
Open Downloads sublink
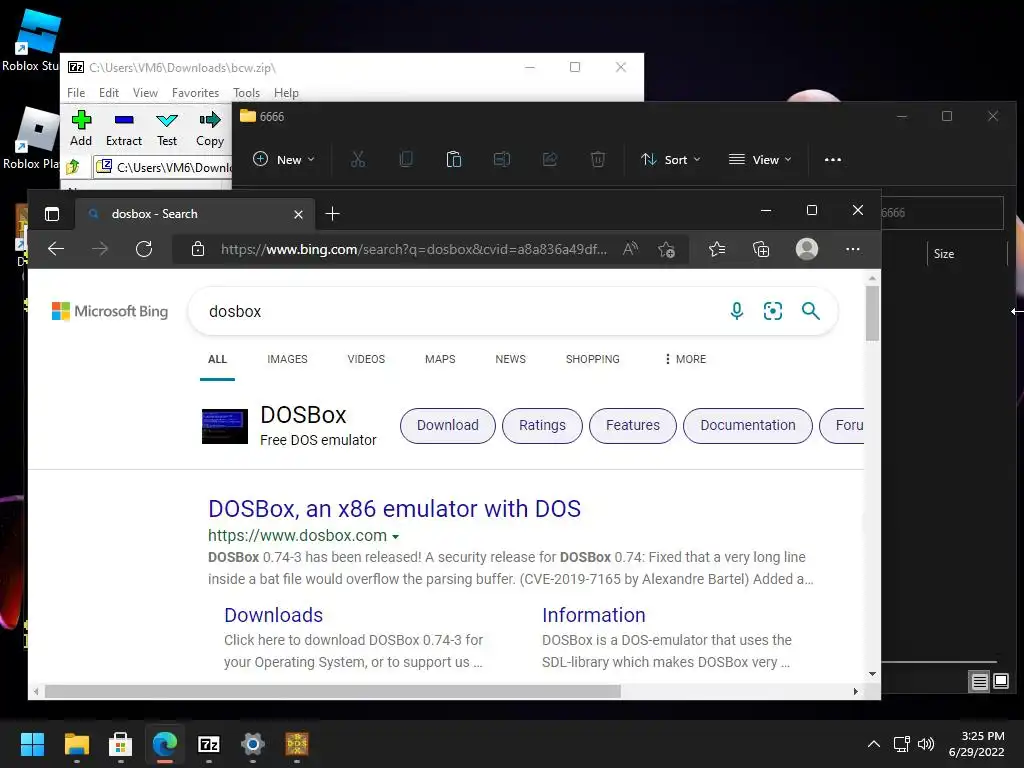pos(274,615)
